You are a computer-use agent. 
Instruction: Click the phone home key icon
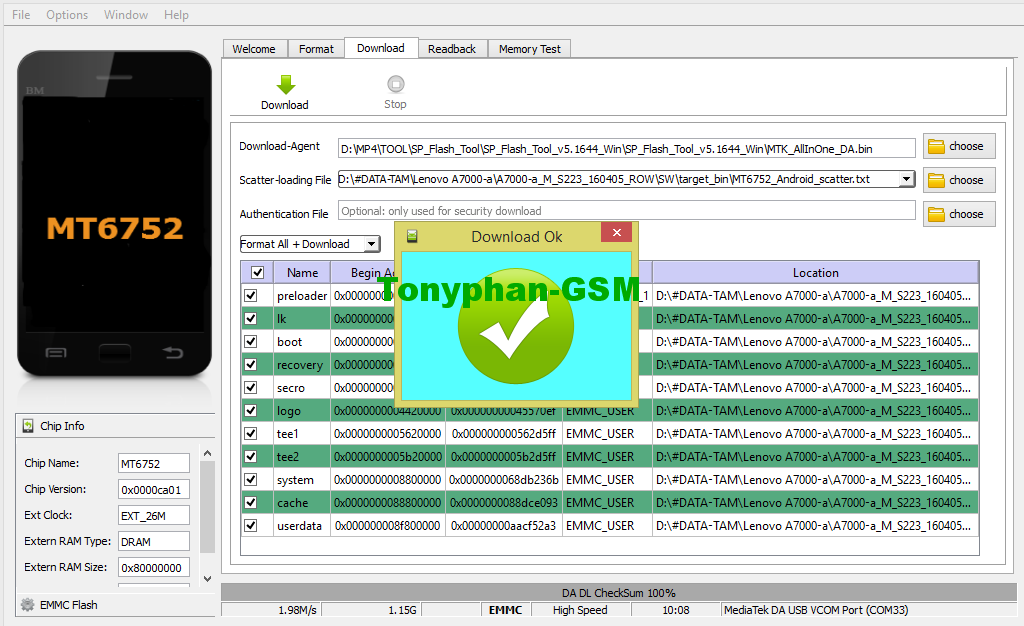pyautogui.click(x=114, y=353)
